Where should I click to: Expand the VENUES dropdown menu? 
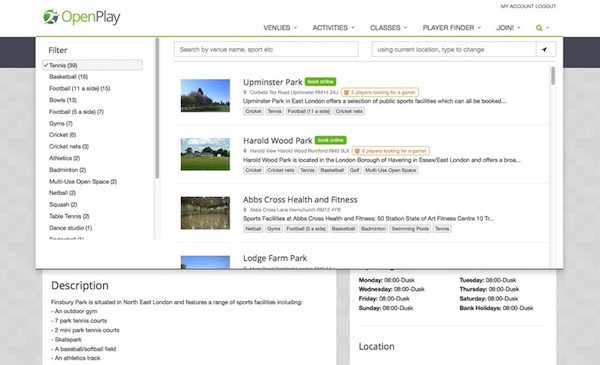[x=280, y=28]
